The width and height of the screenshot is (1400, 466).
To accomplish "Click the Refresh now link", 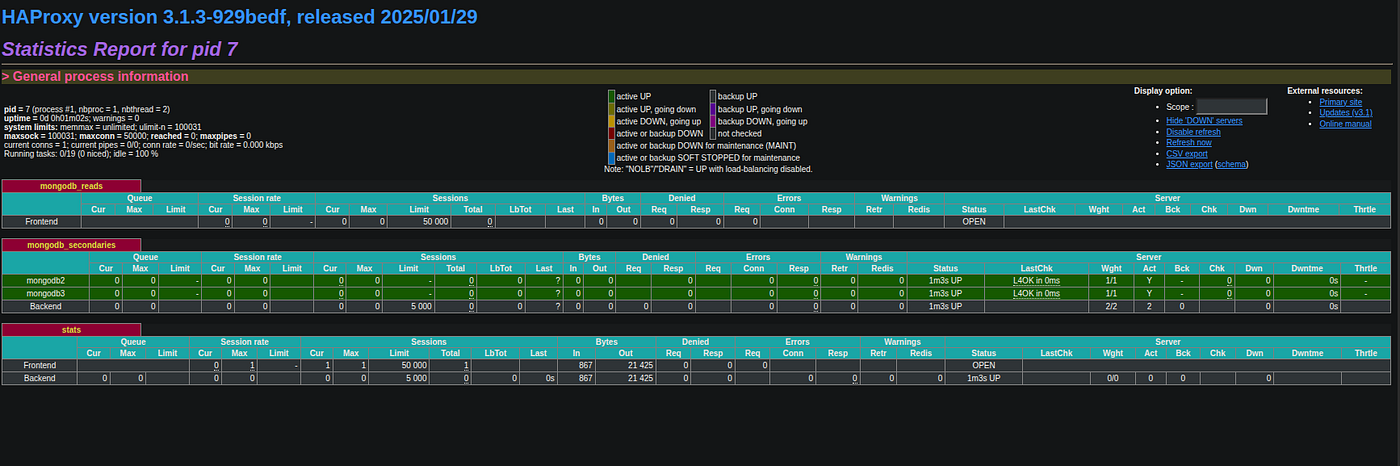I will (1189, 143).
